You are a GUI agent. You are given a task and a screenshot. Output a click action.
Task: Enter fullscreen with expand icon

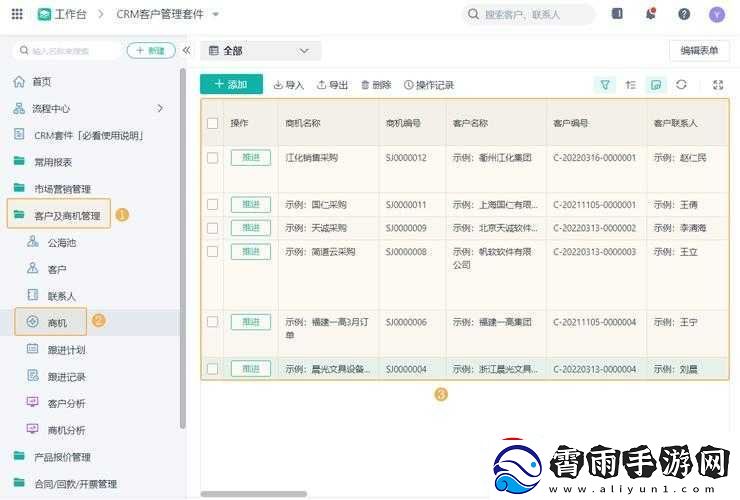718,85
